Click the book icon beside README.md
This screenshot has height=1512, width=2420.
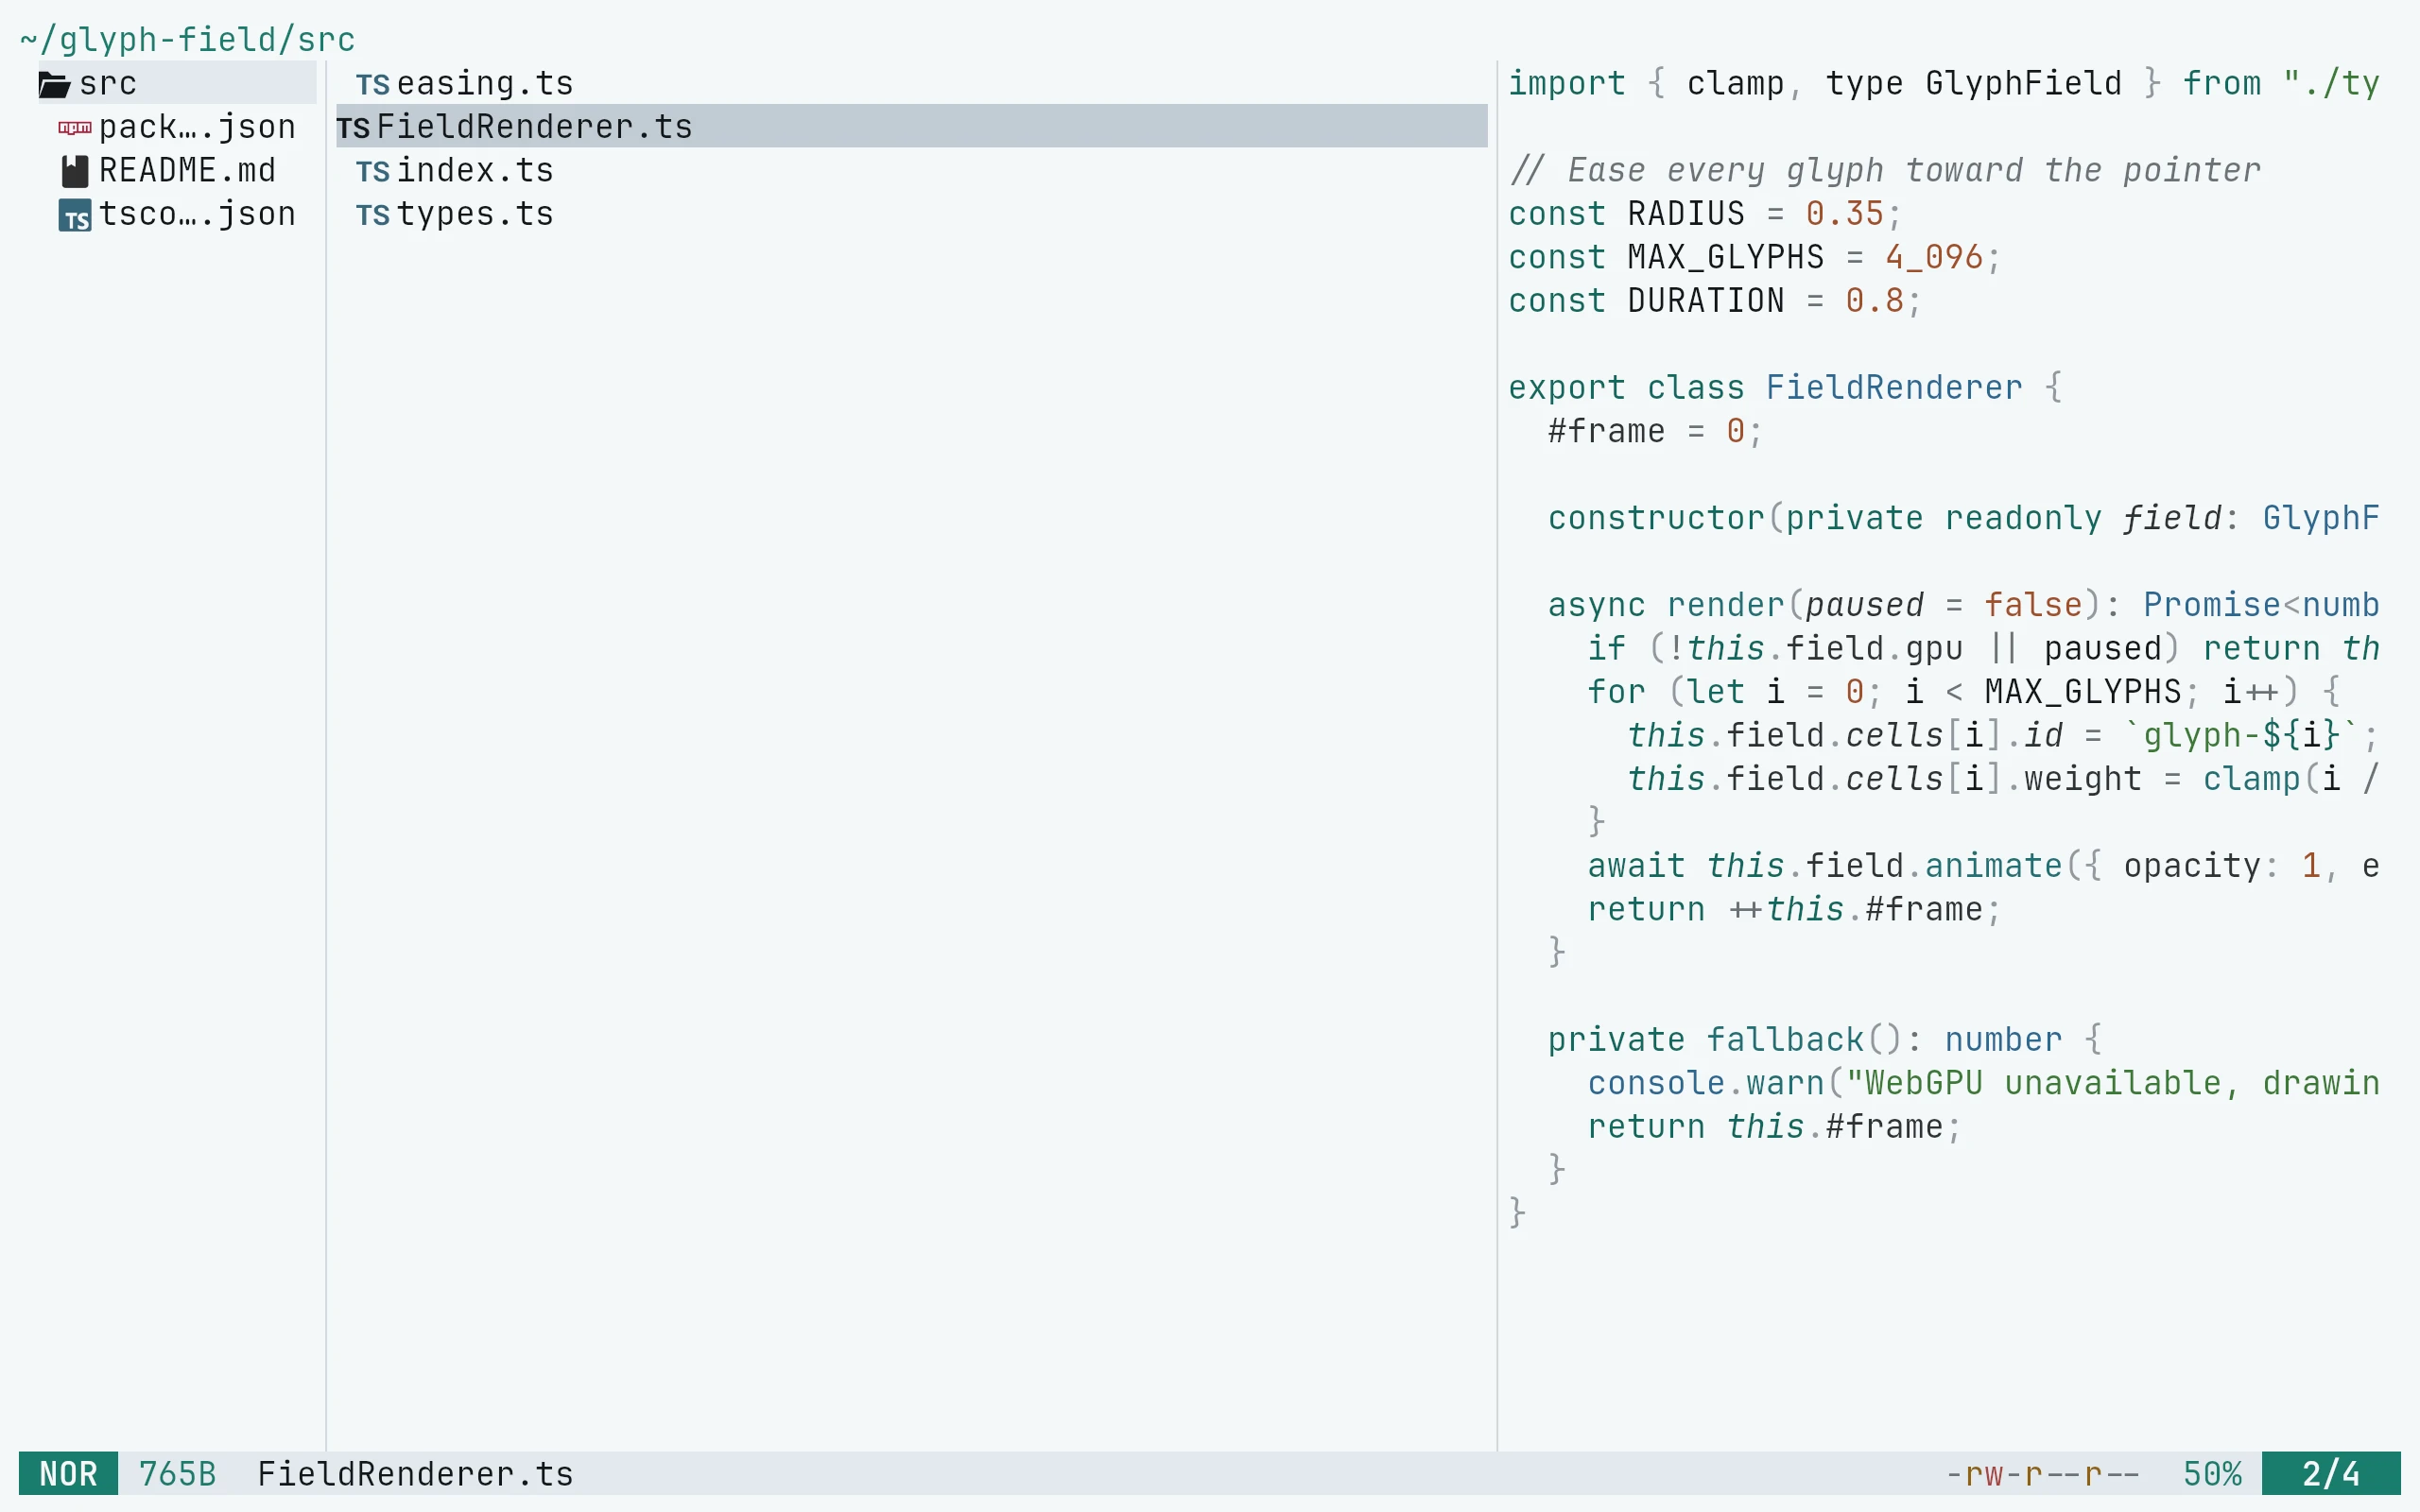tap(75, 171)
